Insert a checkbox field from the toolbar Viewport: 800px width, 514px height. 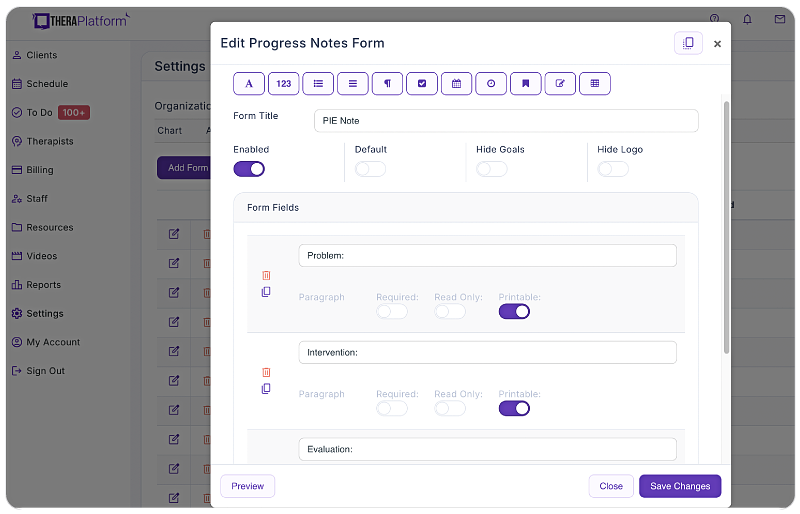pyautogui.click(x=422, y=84)
